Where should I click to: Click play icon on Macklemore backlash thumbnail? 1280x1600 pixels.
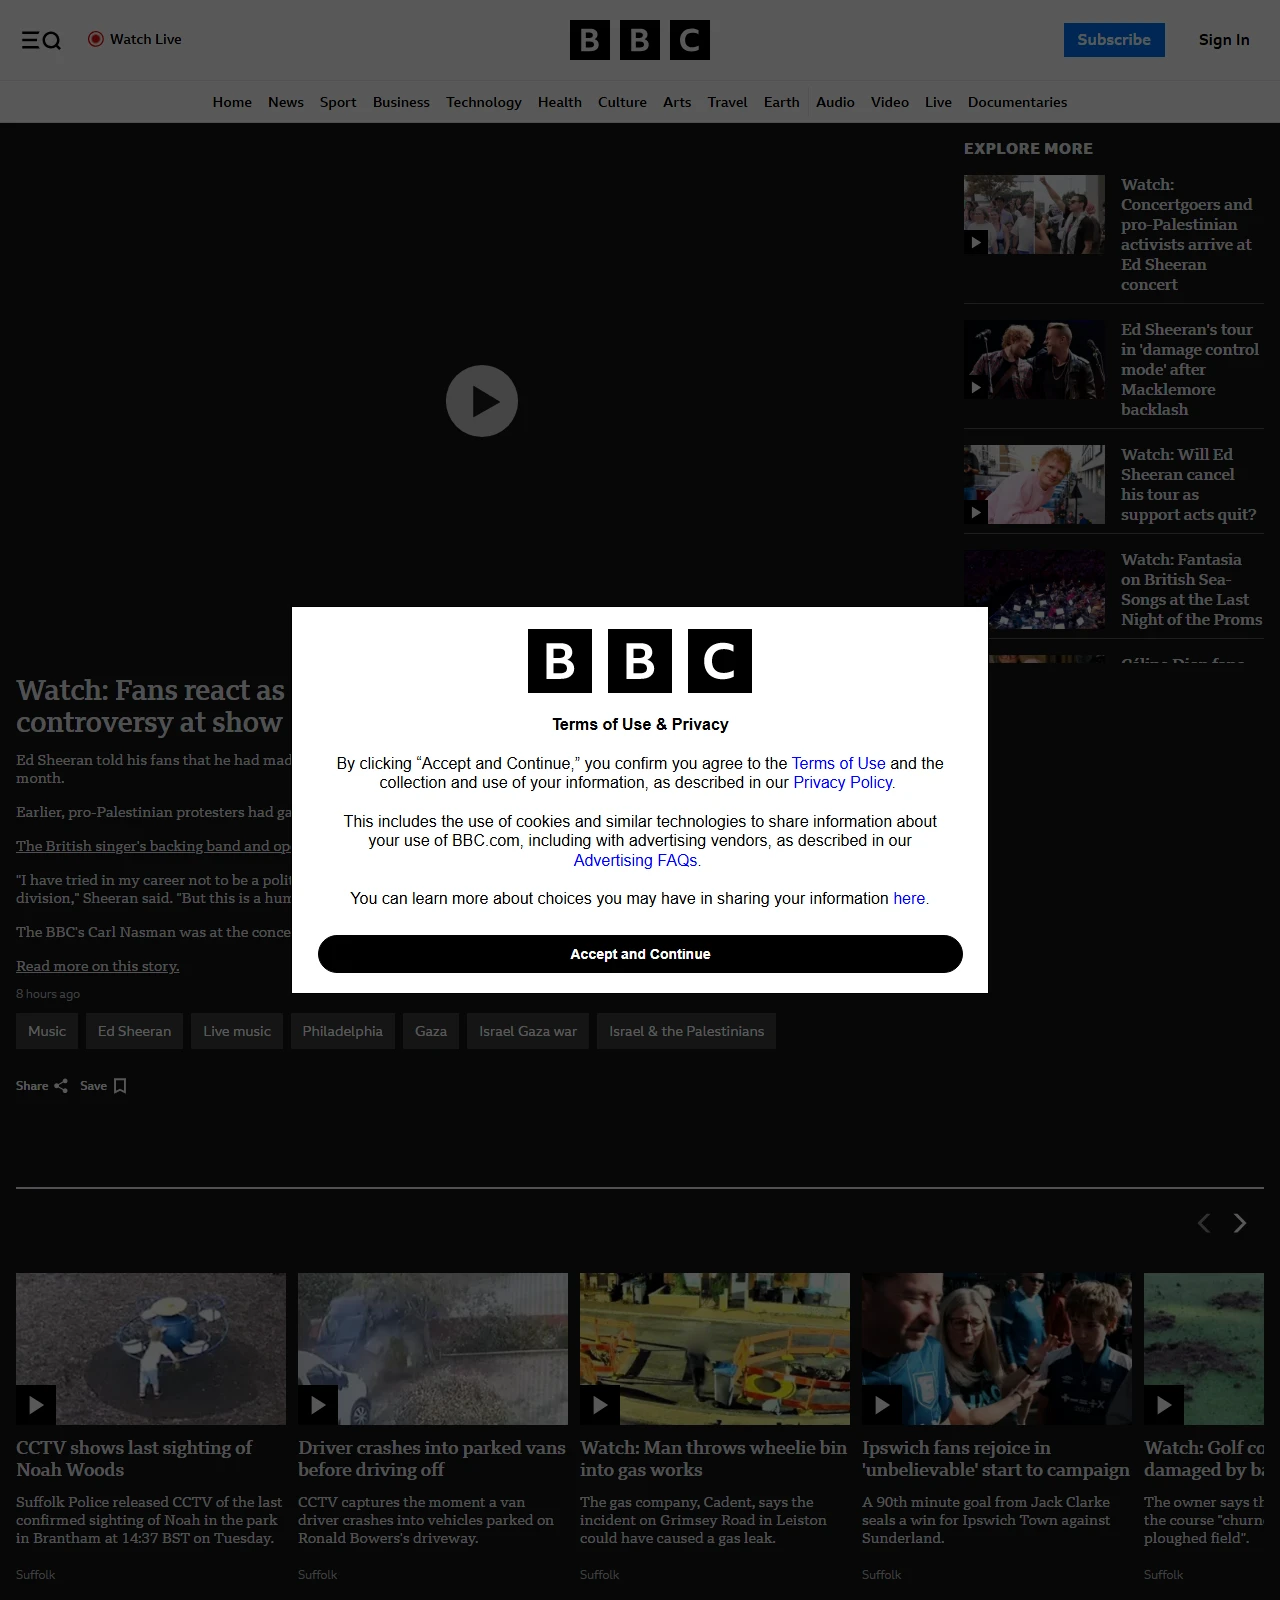976,387
